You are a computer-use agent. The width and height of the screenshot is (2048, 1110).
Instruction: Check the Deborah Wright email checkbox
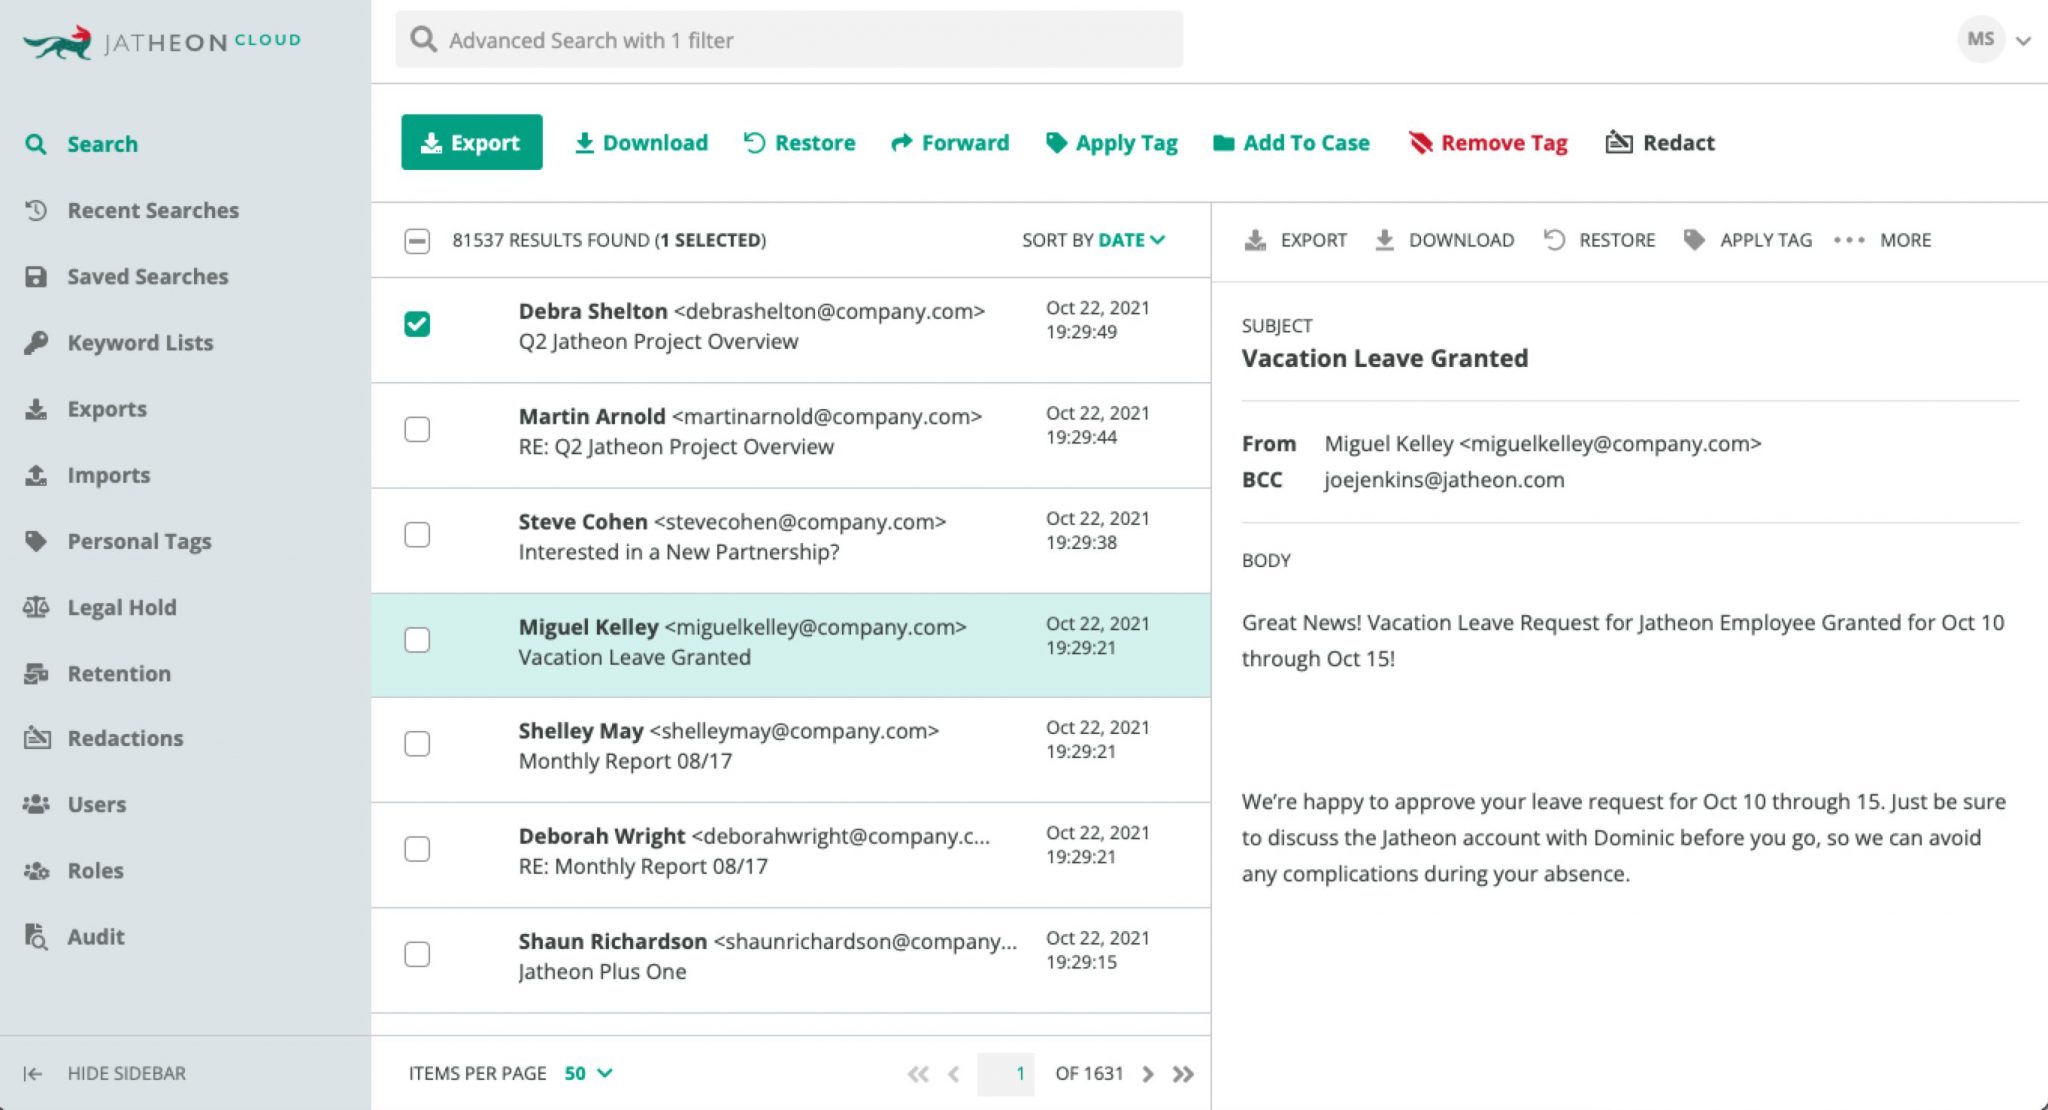point(417,849)
